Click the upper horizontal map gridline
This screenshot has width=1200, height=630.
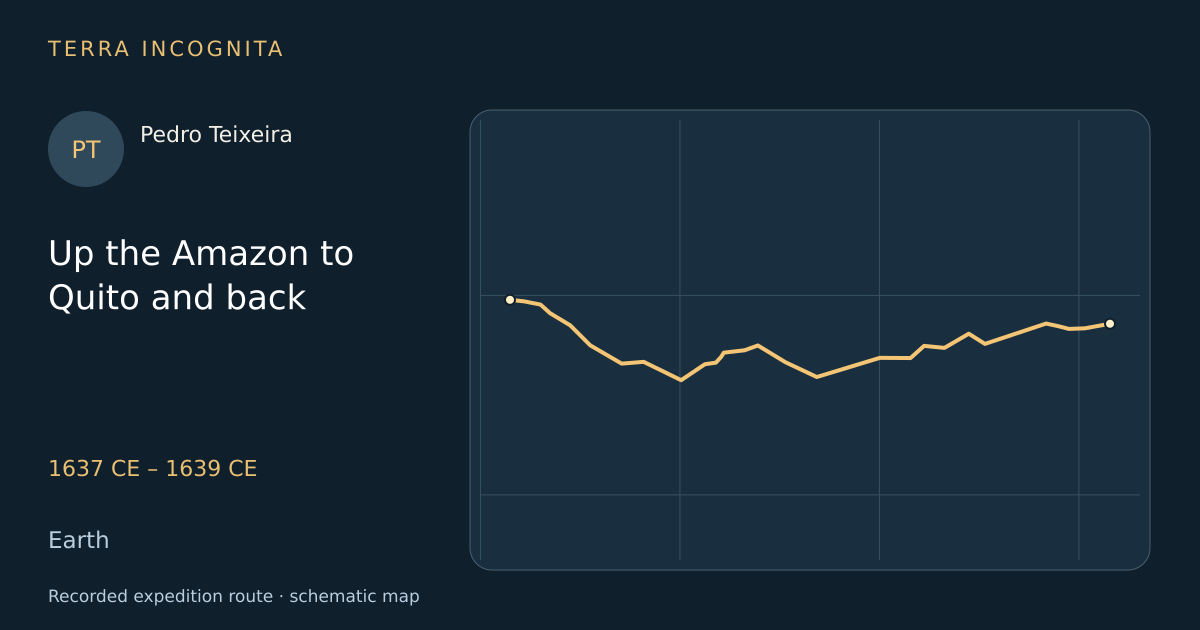click(x=810, y=295)
